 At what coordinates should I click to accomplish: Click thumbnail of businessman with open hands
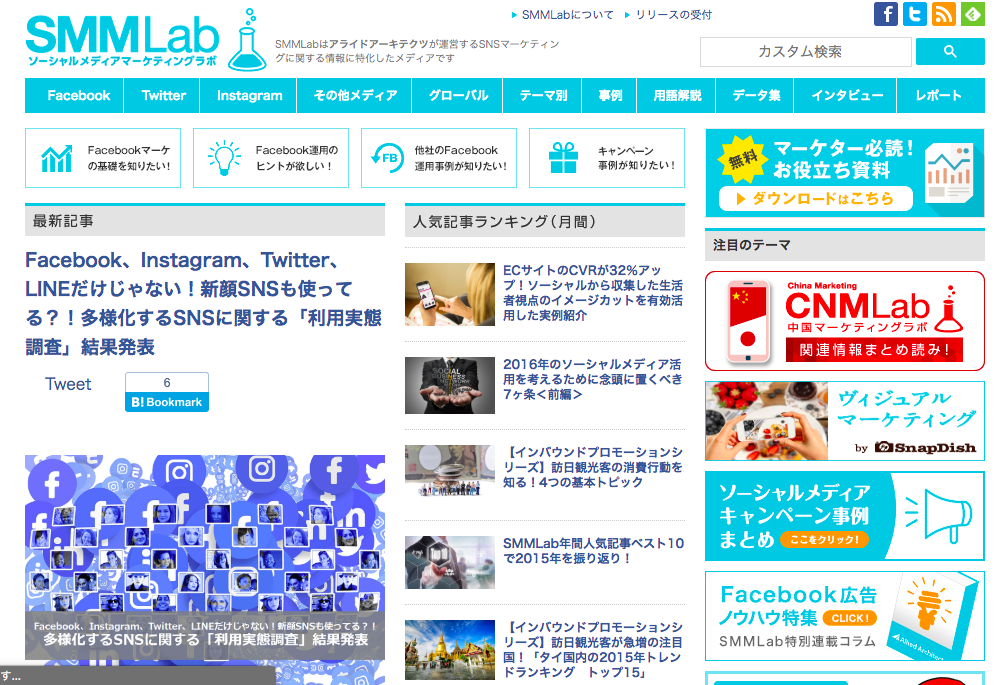(450, 385)
